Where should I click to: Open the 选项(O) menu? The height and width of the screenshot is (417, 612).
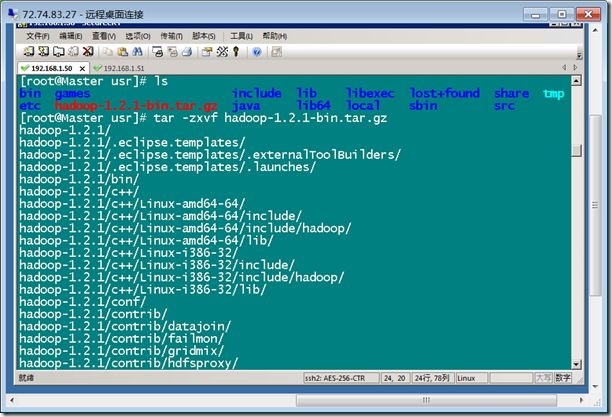pyautogui.click(x=138, y=36)
